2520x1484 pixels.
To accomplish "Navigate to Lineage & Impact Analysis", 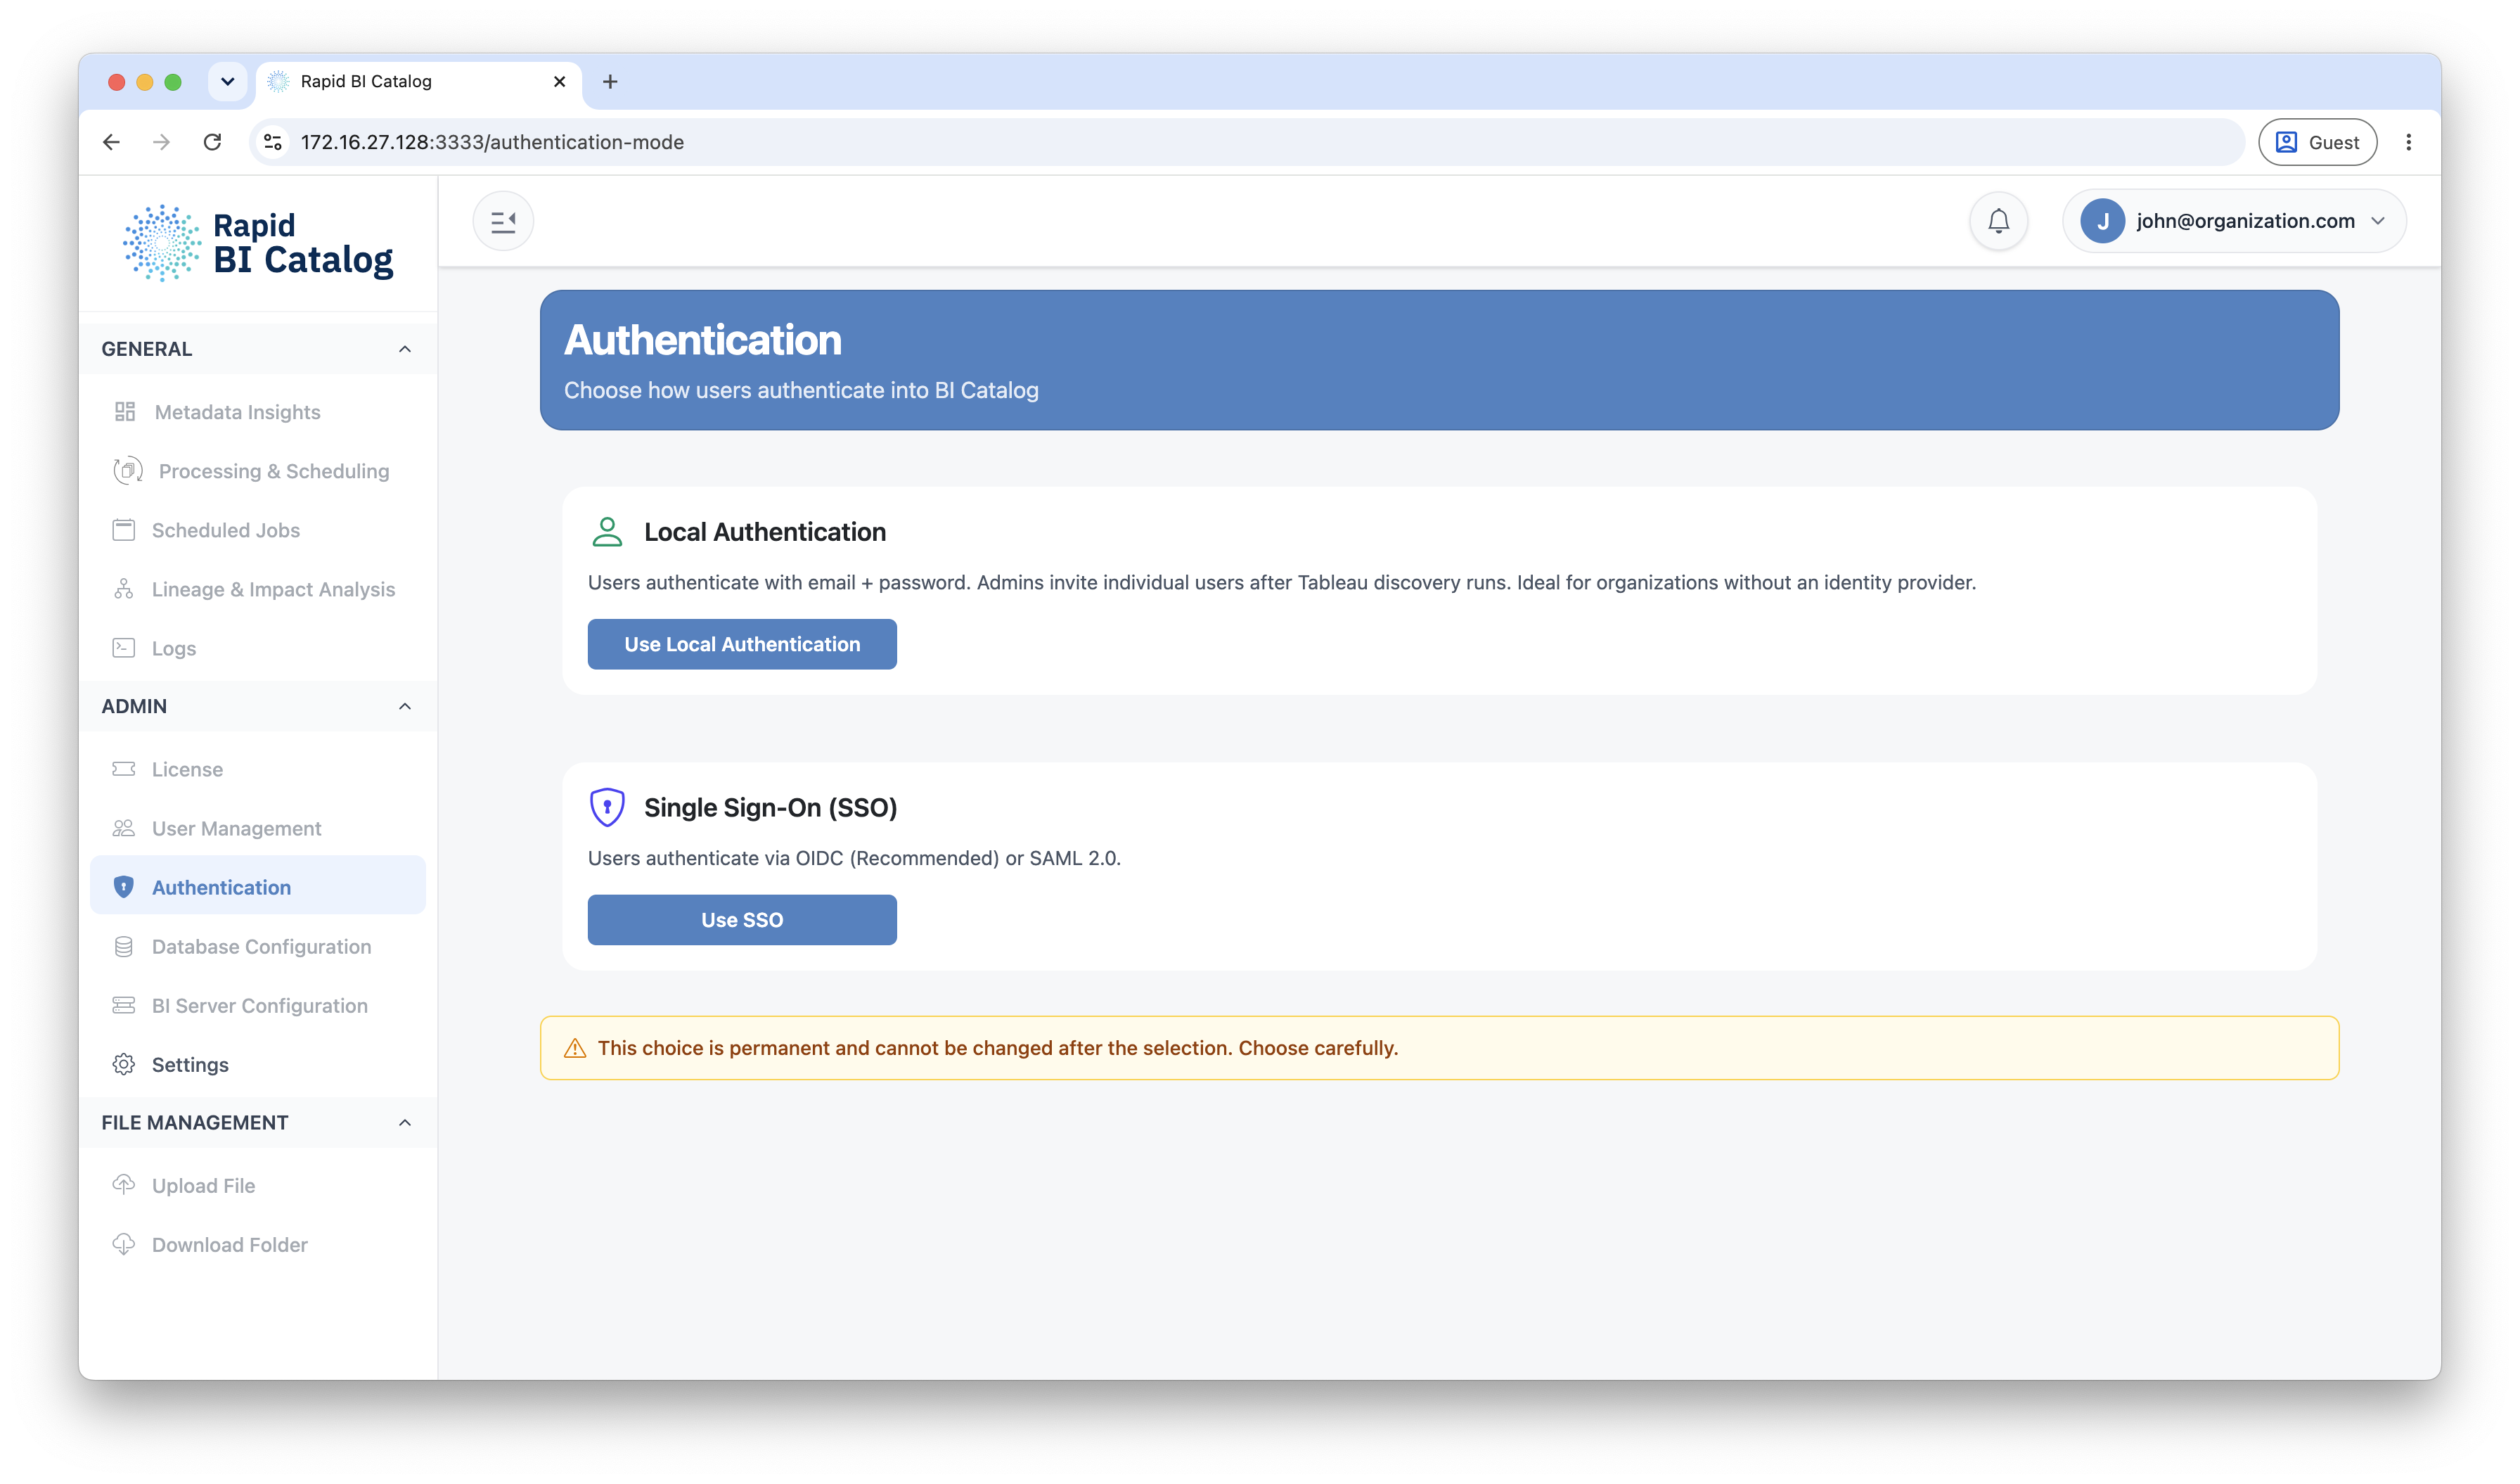I will 258,589.
